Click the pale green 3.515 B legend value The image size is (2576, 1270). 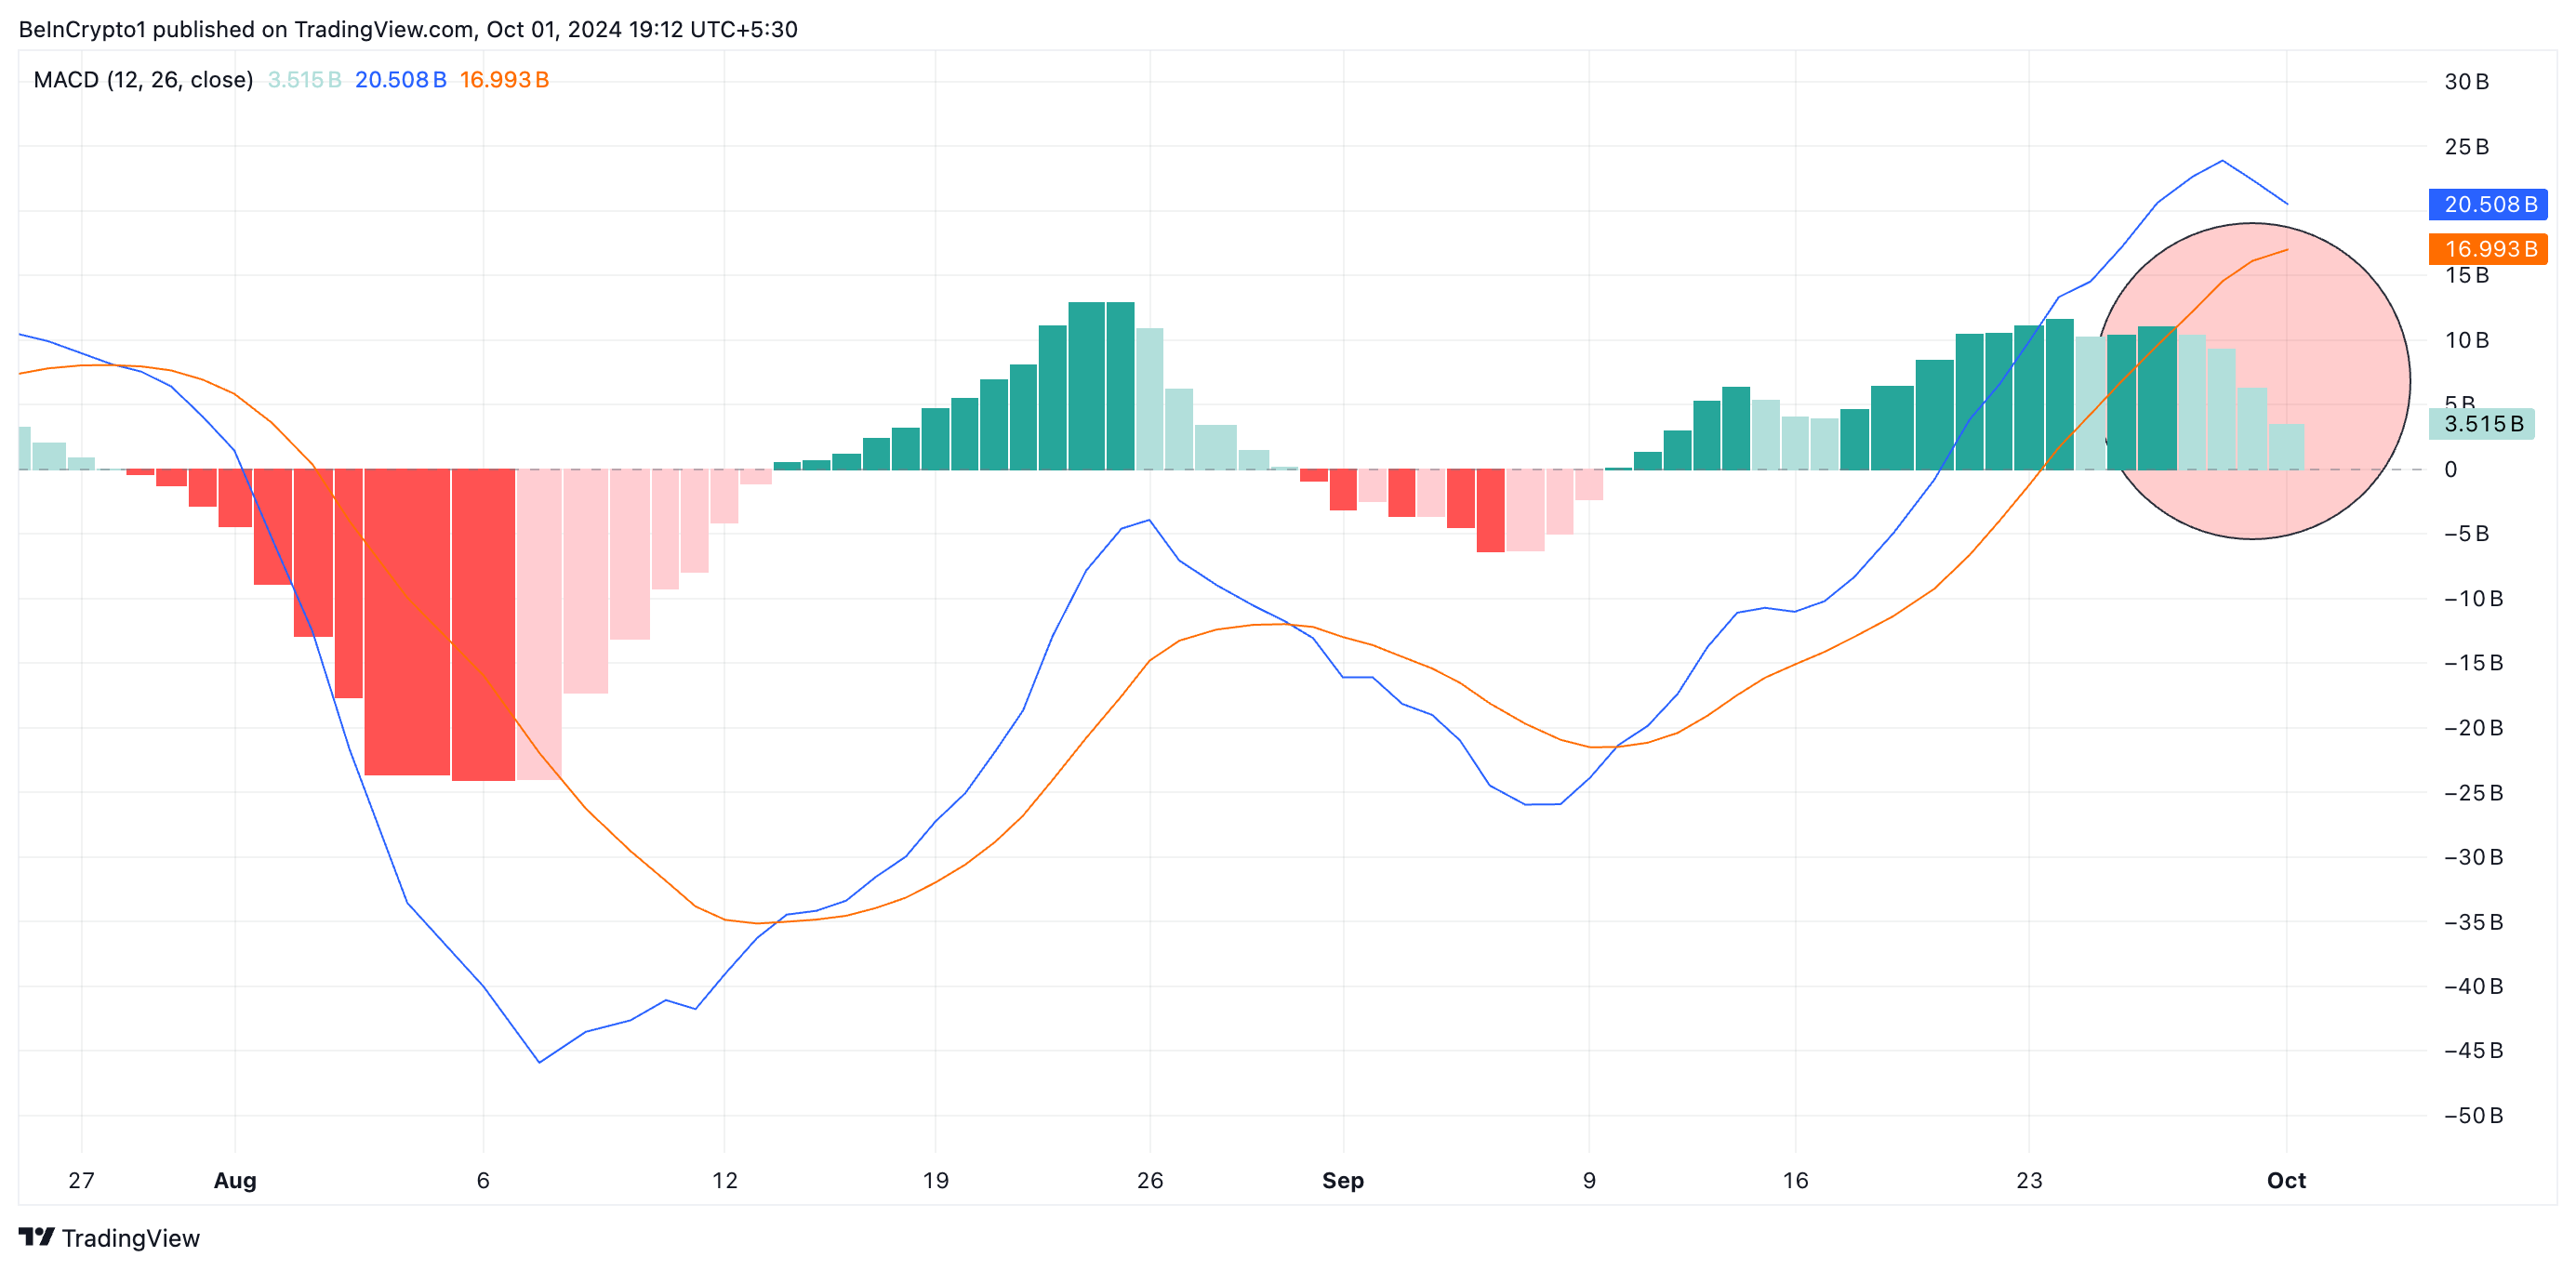(304, 80)
